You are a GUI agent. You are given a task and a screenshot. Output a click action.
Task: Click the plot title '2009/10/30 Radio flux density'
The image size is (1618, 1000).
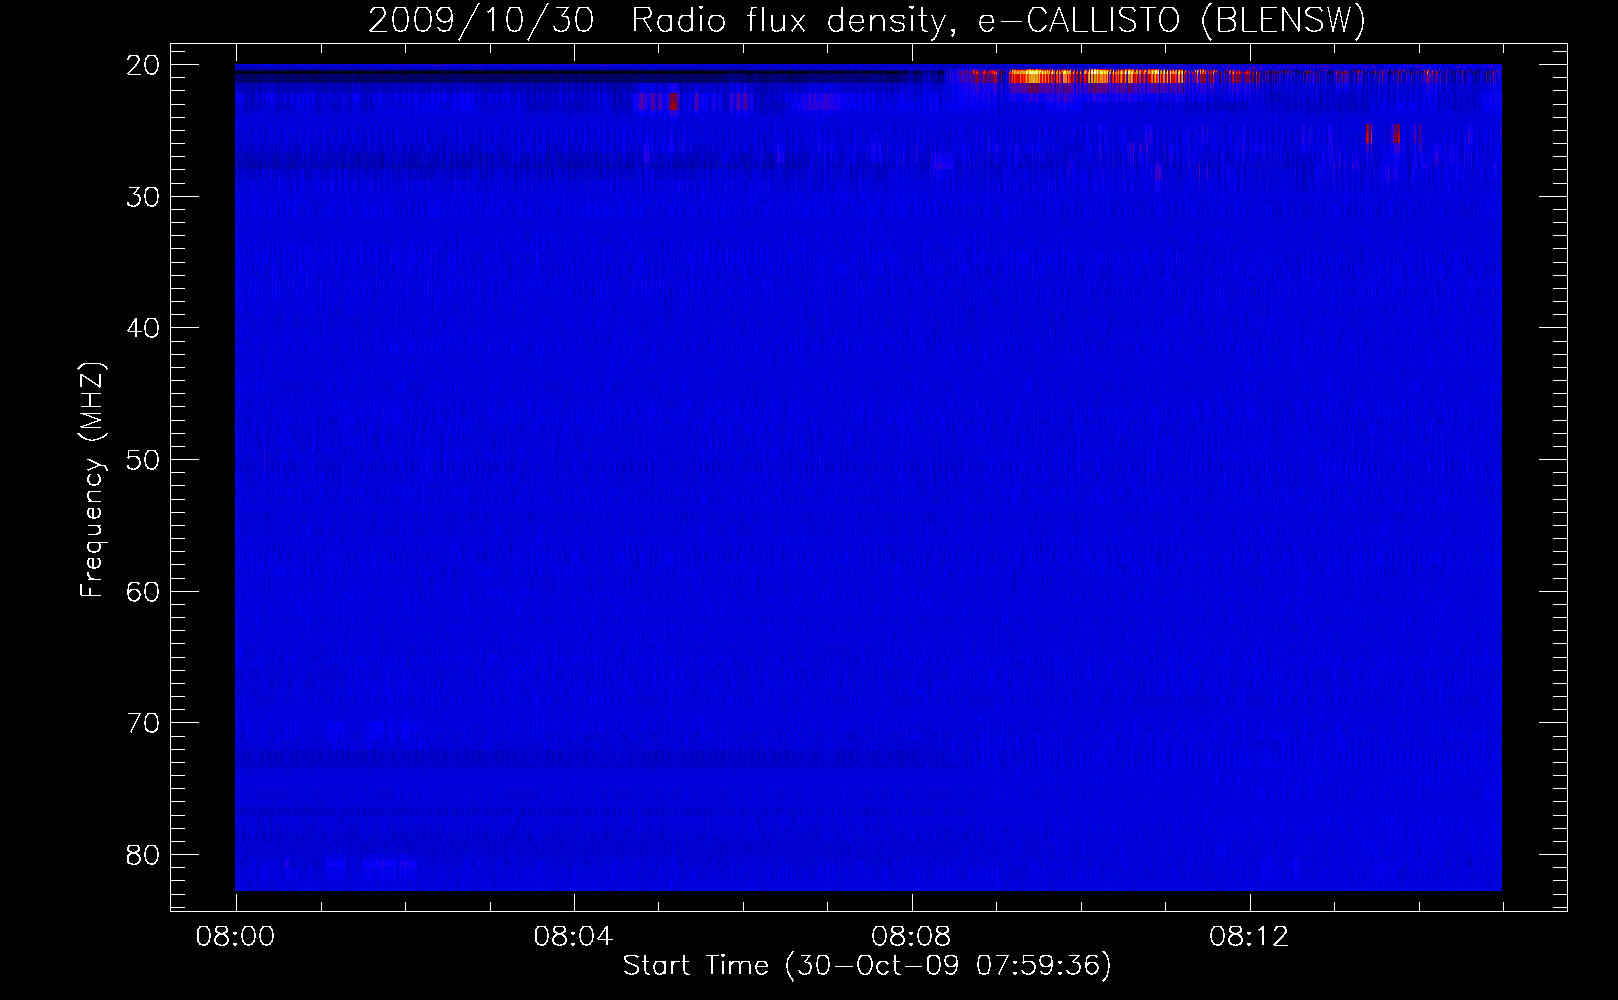pos(655,20)
